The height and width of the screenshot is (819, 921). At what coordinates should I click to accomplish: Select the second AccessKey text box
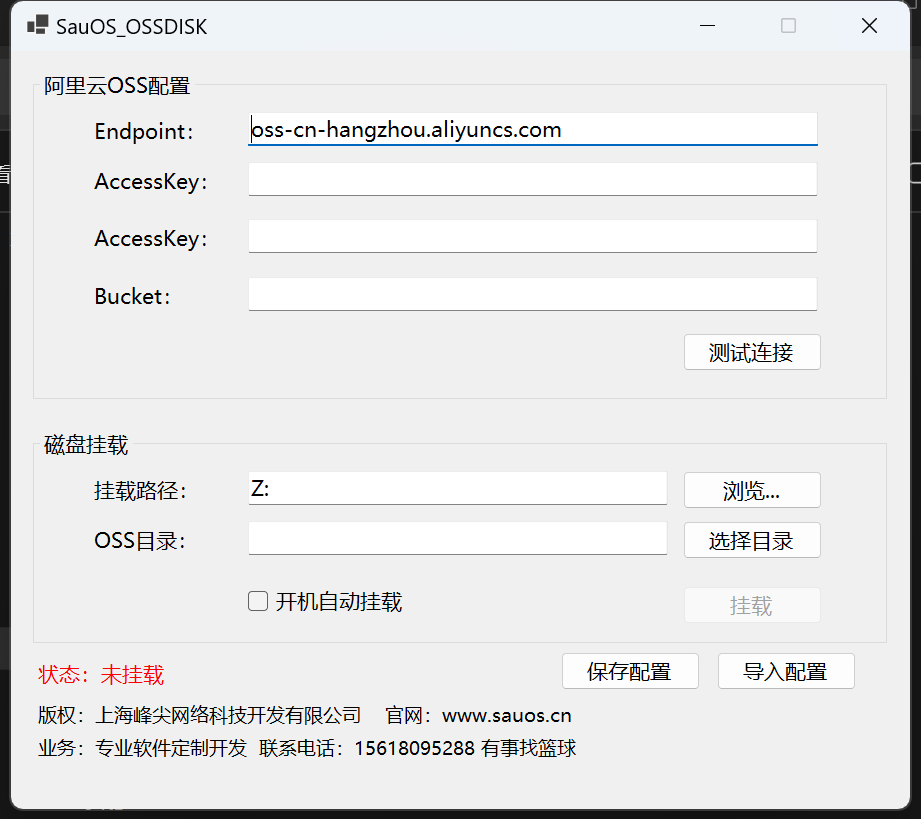pyautogui.click(x=532, y=237)
